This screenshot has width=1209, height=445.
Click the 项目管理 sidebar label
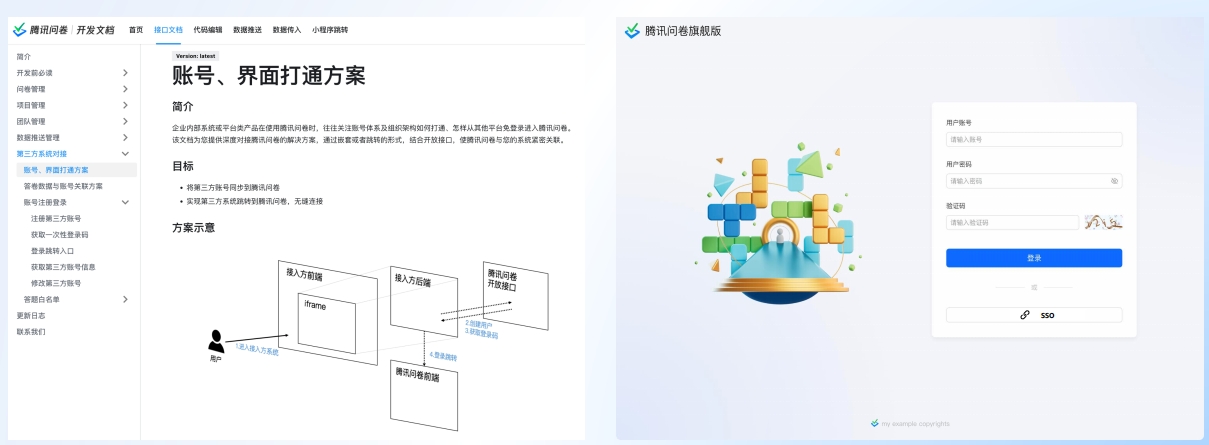(31, 105)
